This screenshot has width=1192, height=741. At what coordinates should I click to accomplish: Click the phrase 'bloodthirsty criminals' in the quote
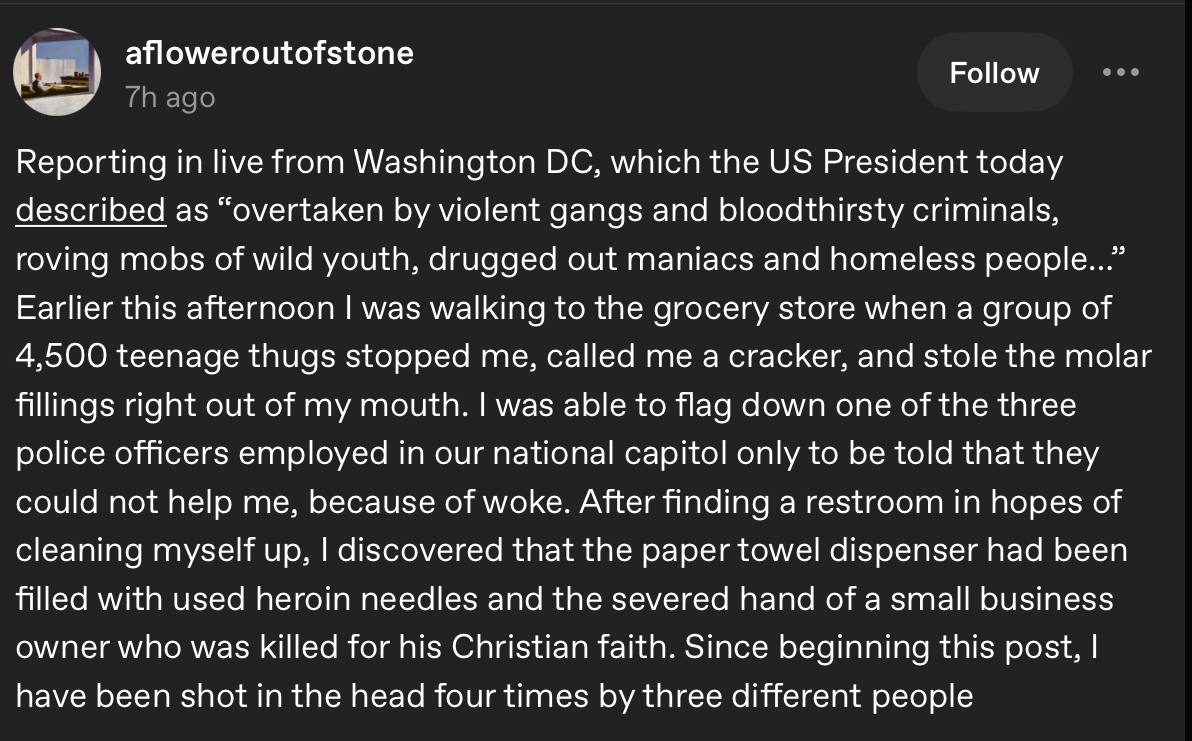click(x=888, y=211)
